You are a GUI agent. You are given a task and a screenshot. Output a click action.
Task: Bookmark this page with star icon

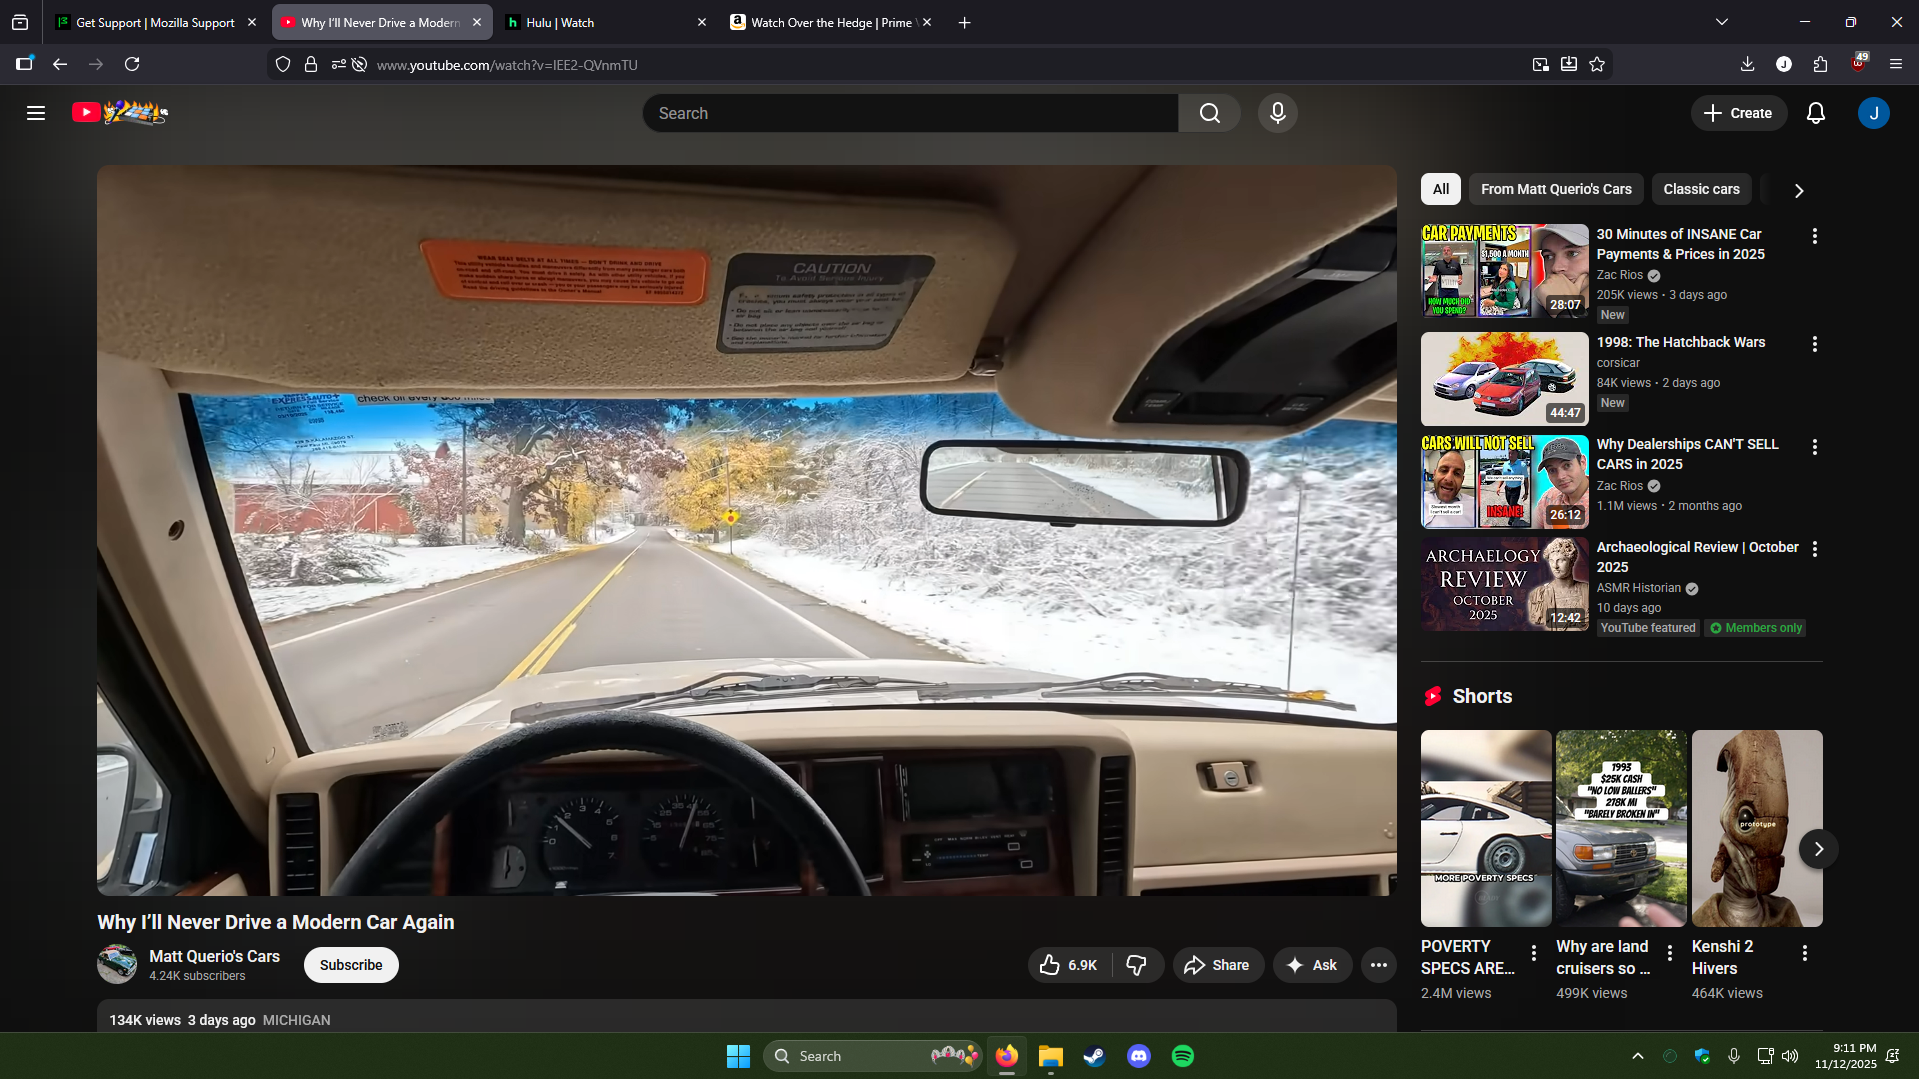point(1597,65)
